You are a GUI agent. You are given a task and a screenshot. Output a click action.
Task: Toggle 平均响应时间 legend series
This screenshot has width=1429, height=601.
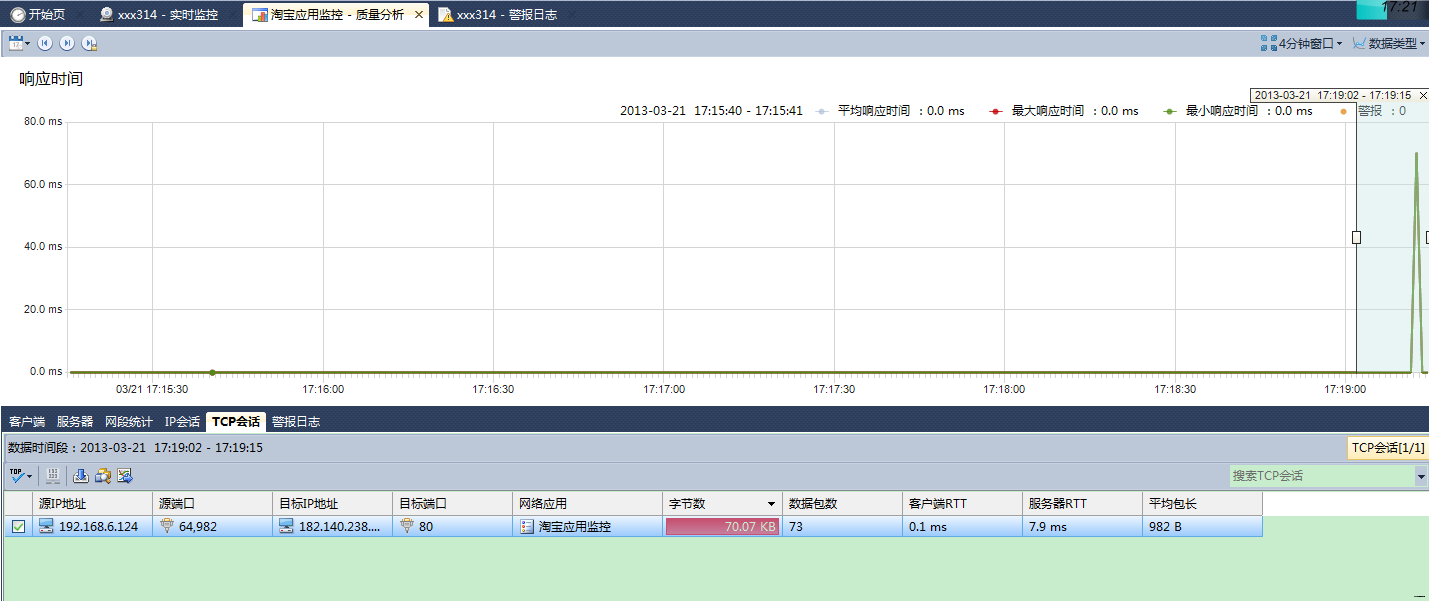(x=890, y=111)
